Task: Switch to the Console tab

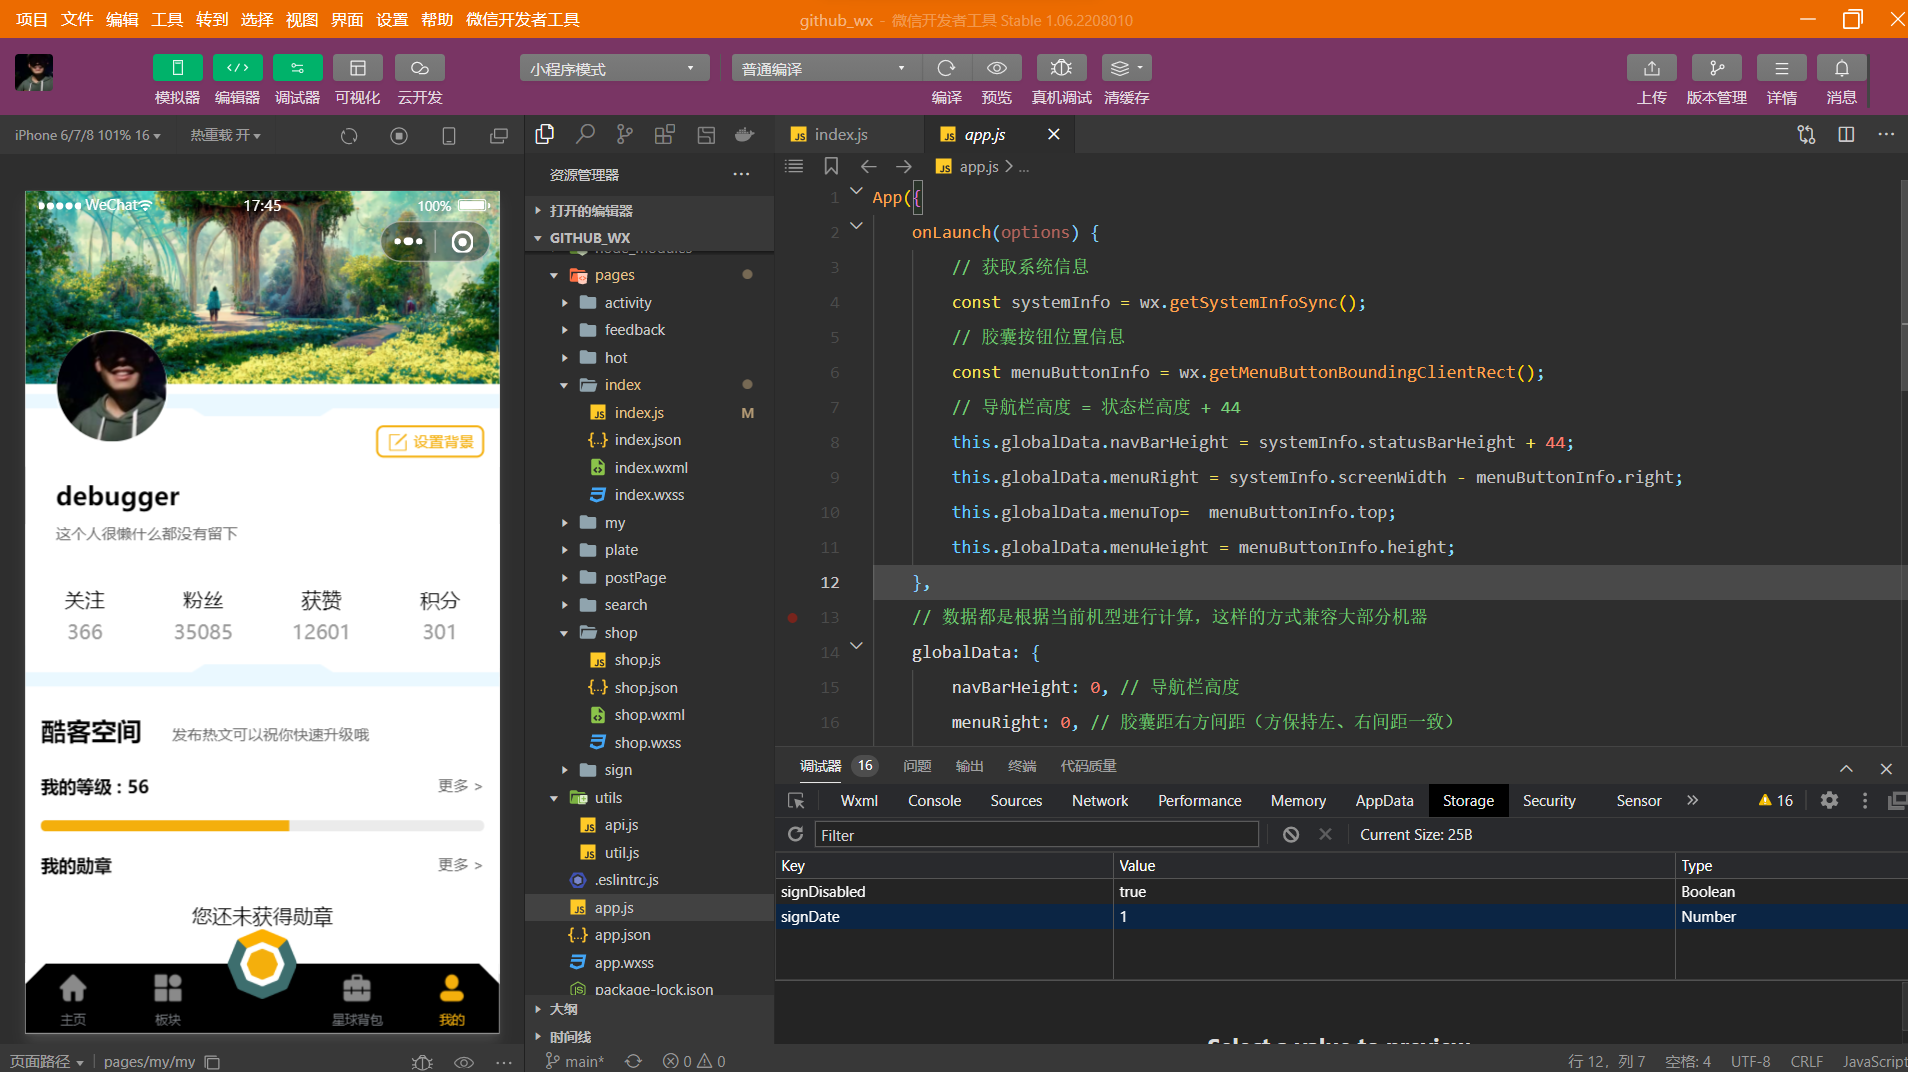Action: click(934, 801)
